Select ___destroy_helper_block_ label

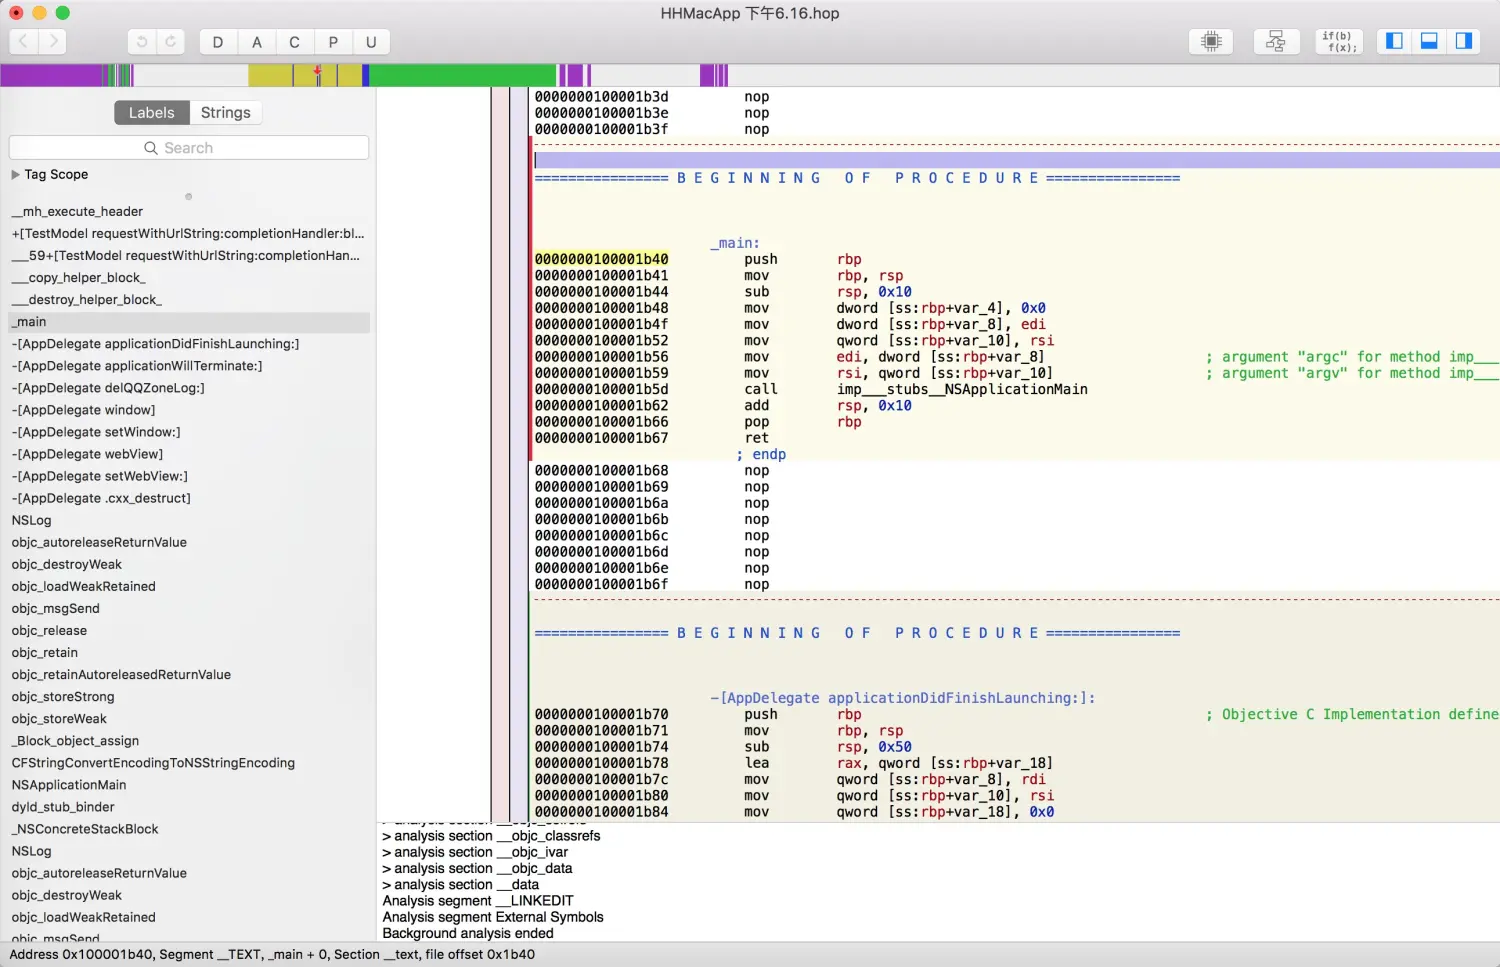click(87, 300)
